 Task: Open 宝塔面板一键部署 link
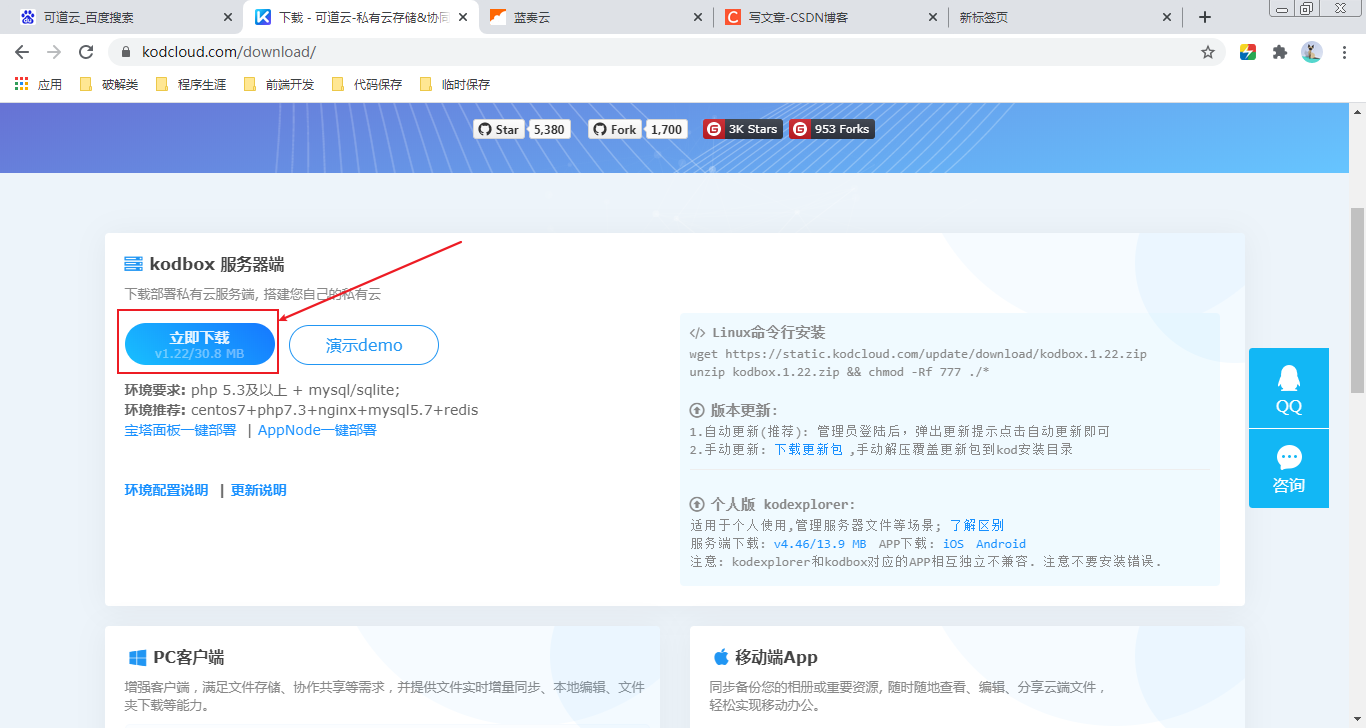[x=180, y=430]
